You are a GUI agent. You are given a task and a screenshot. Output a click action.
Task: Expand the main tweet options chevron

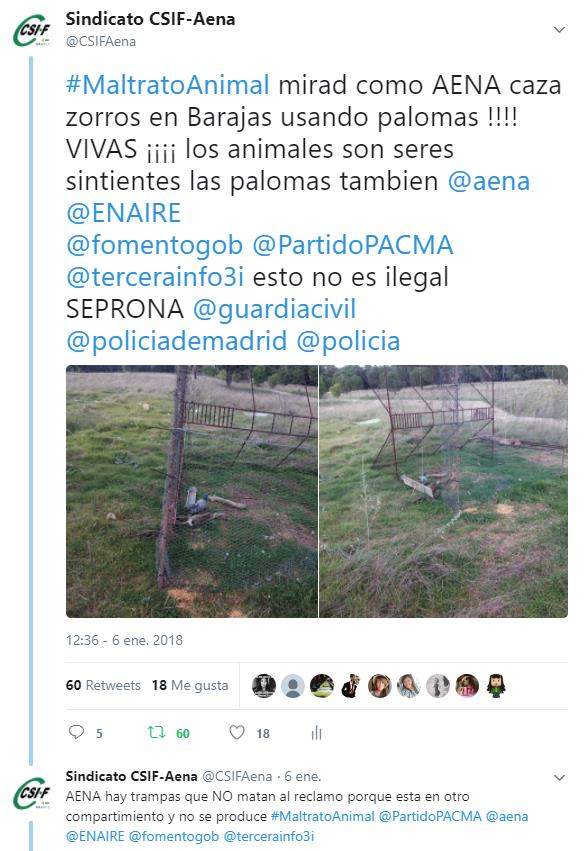pos(559,29)
